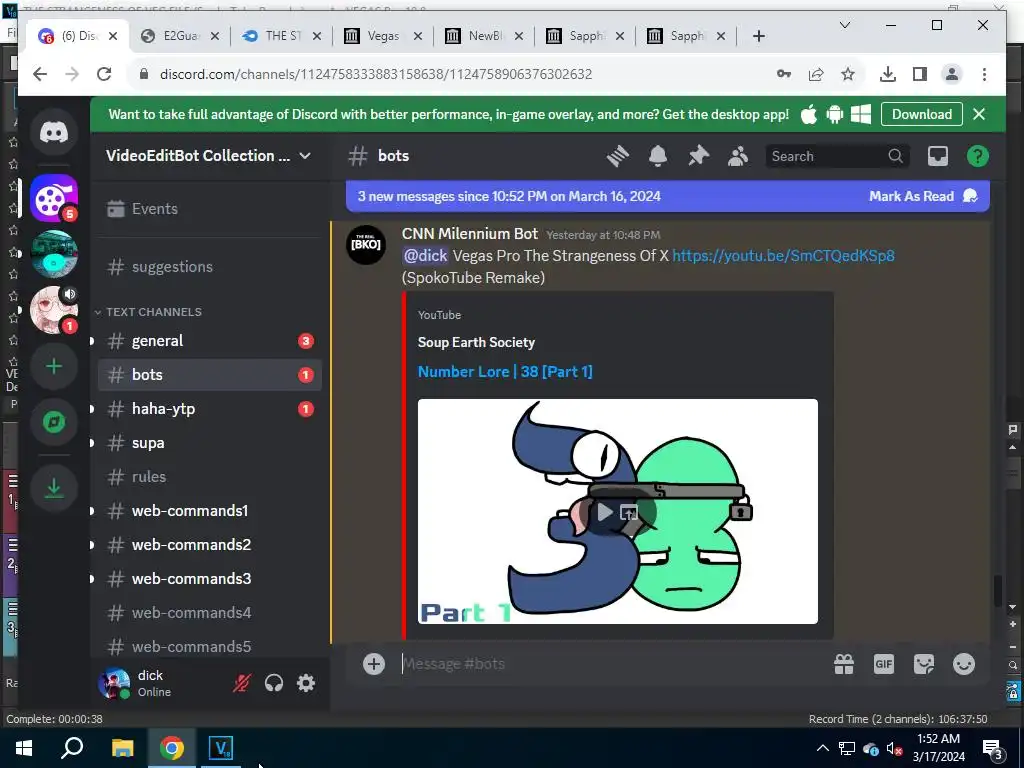This screenshot has width=1024, height=768.
Task: Open Chrome side panel icon
Action: tap(920, 74)
